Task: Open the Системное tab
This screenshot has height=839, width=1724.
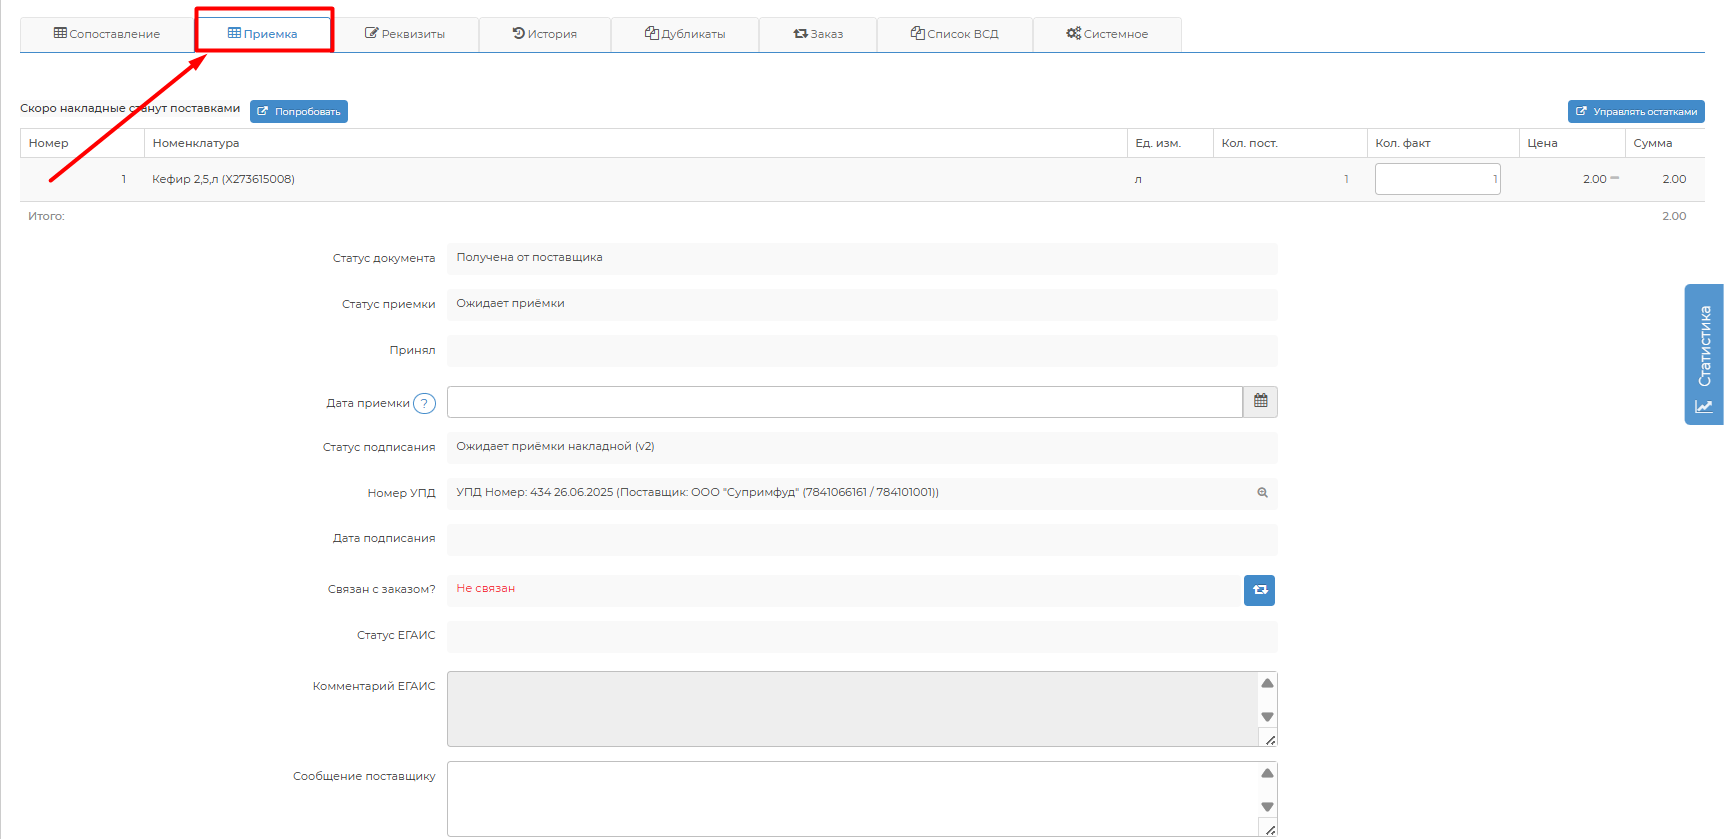Action: click(x=1107, y=34)
